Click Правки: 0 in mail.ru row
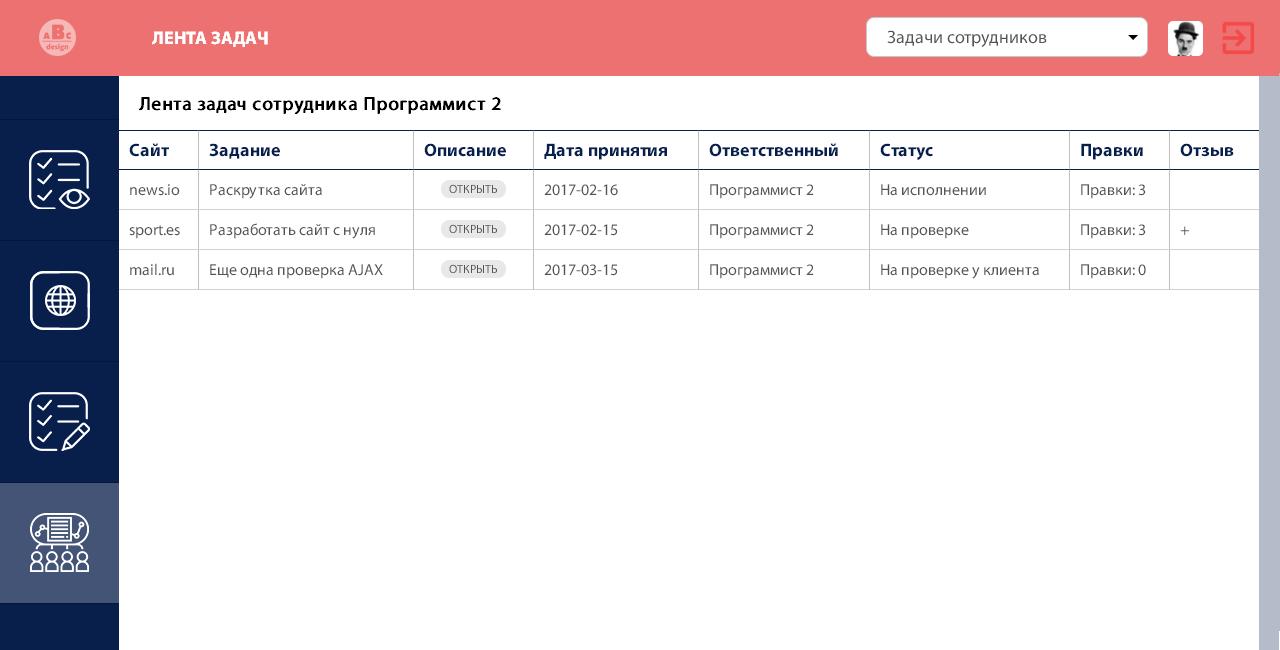This screenshot has width=1280, height=650. pyautogui.click(x=1113, y=270)
